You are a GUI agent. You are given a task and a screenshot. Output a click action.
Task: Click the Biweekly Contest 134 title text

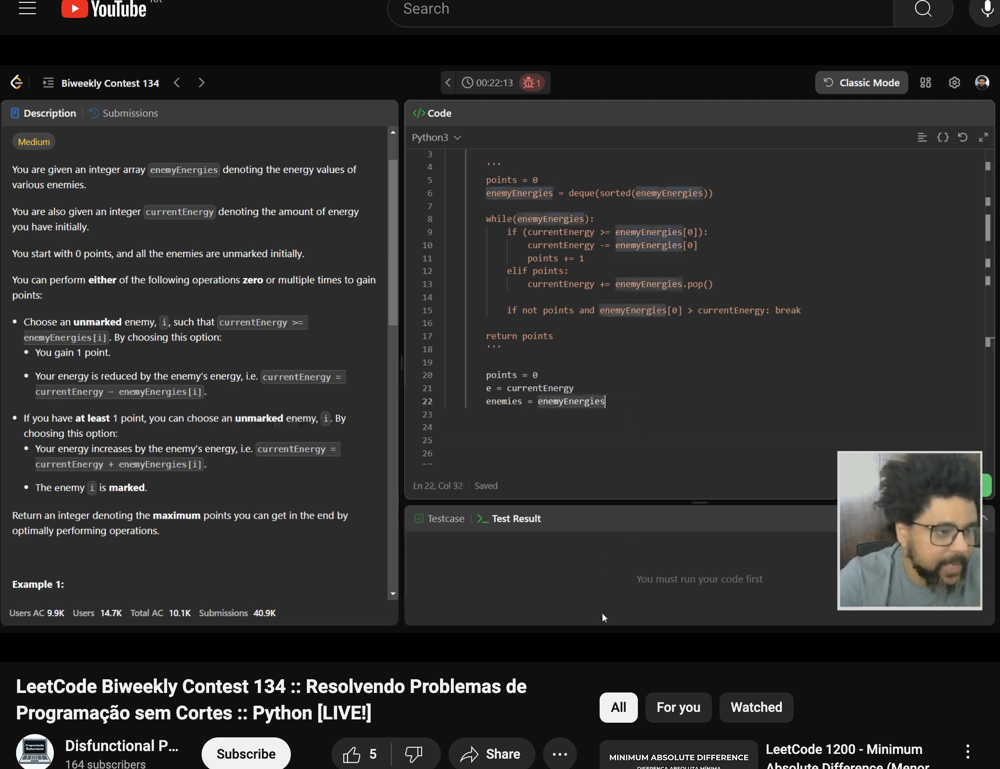pos(110,83)
